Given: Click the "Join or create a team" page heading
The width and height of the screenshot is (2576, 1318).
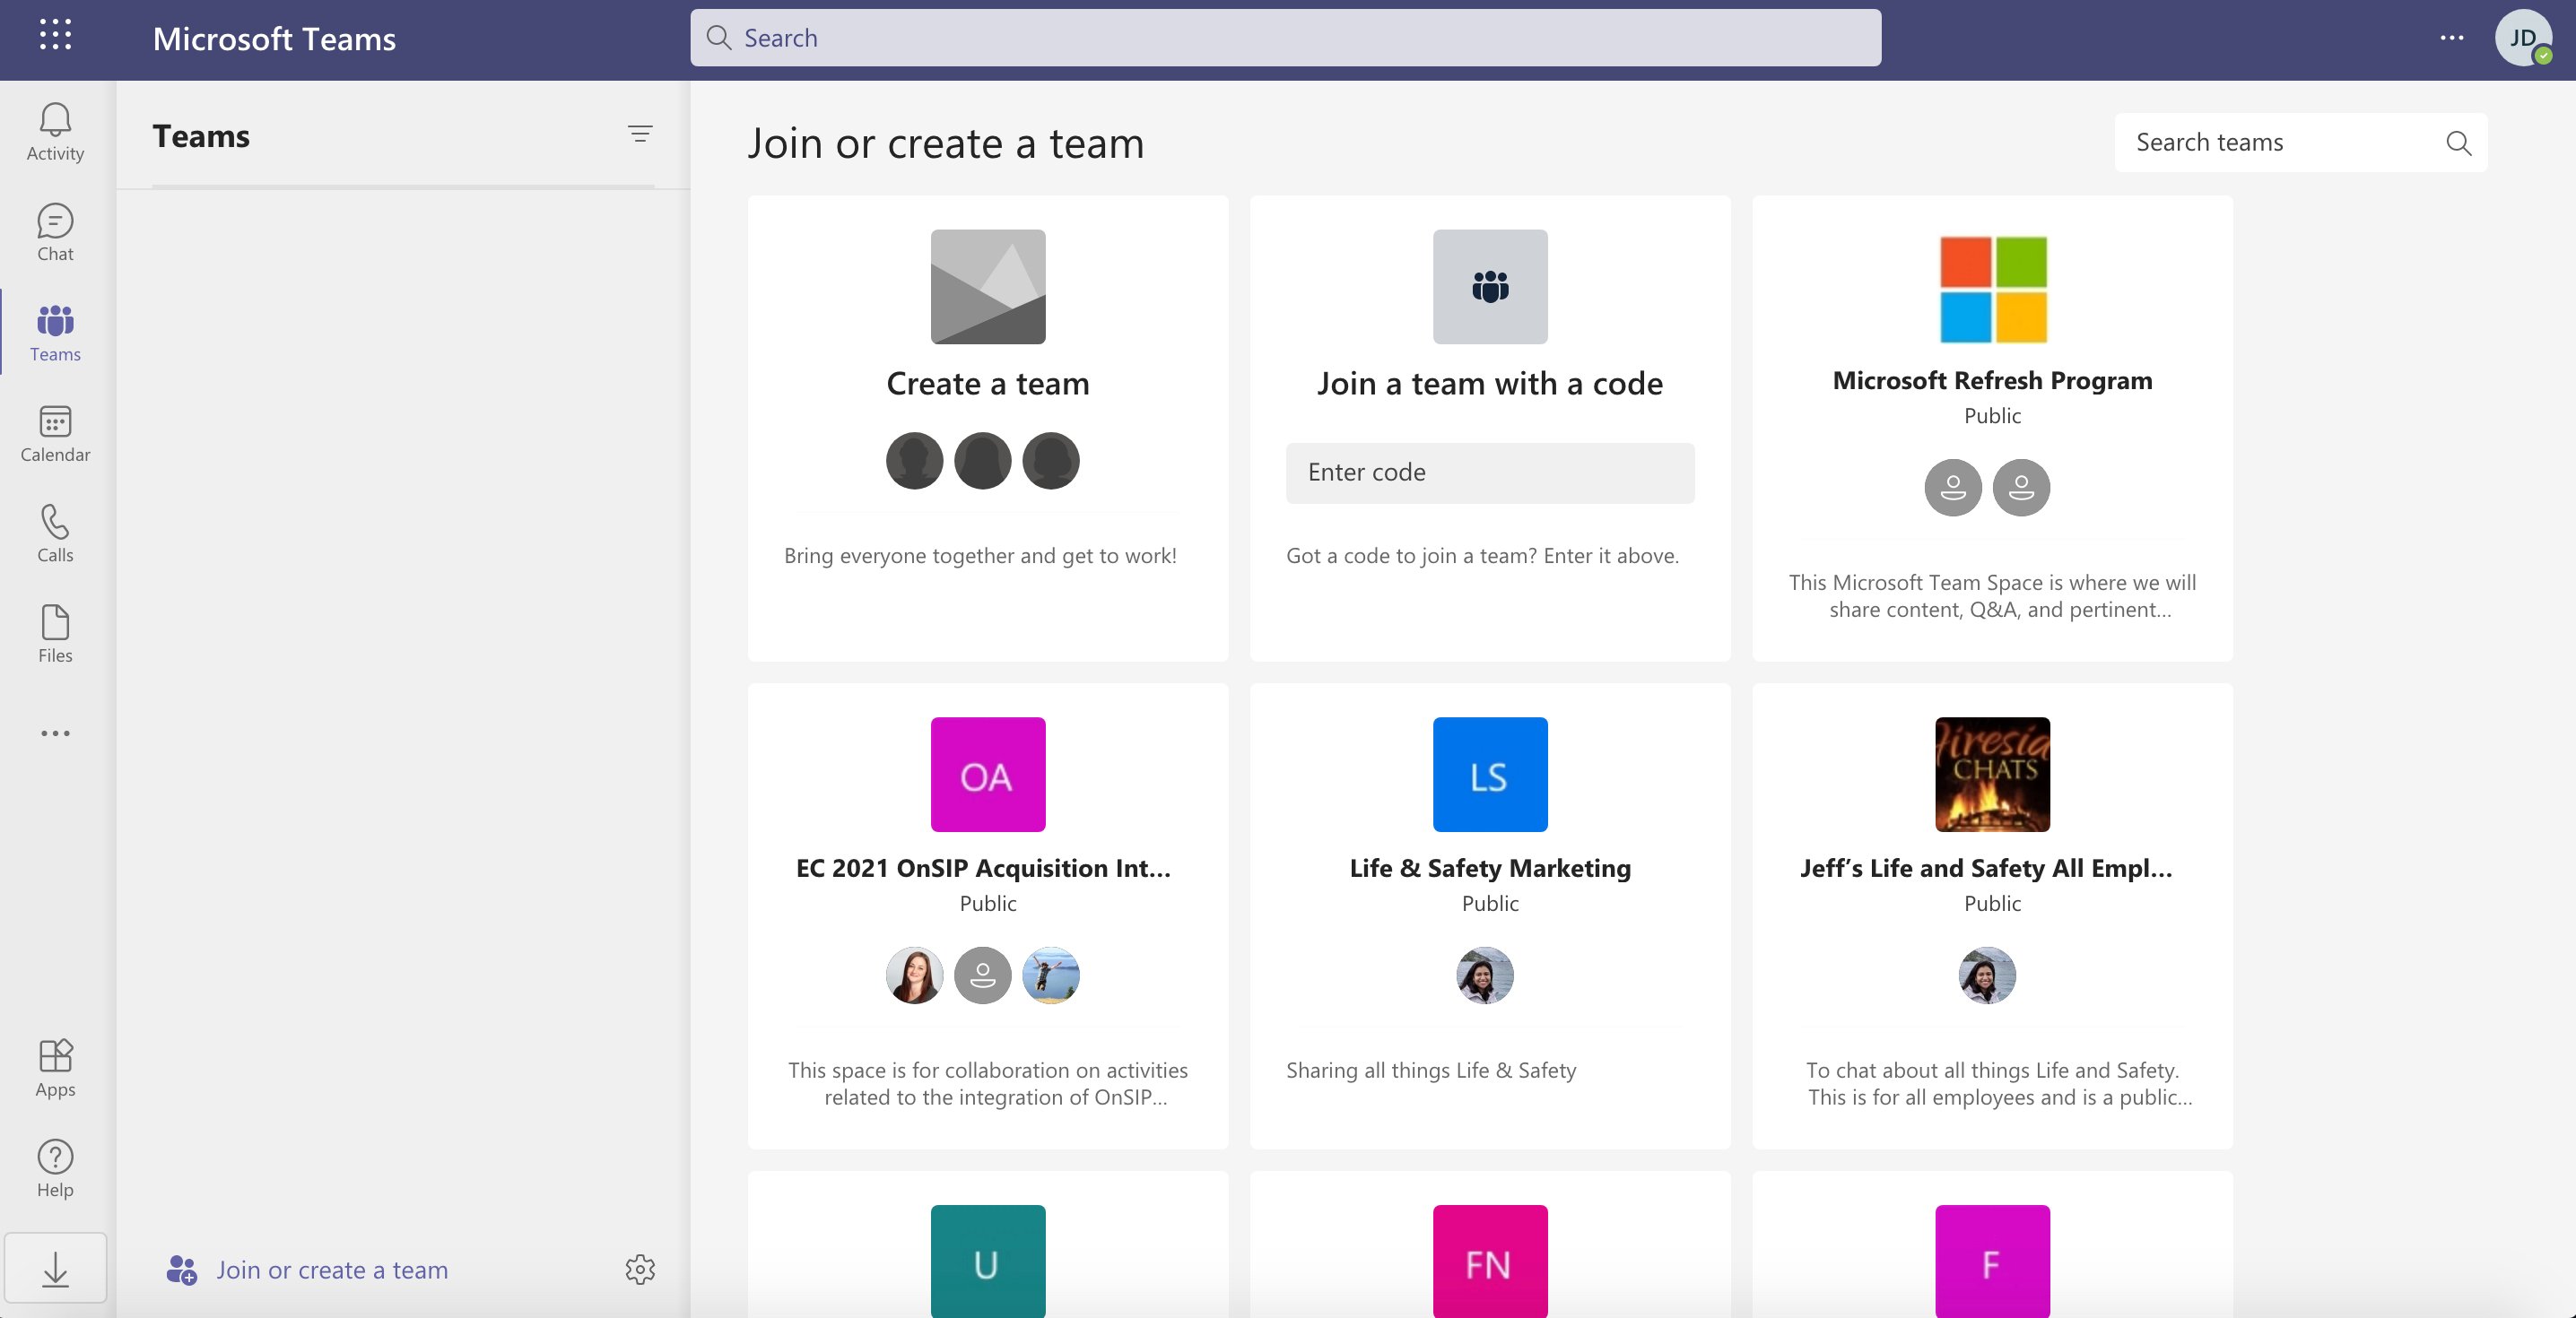Looking at the screenshot, I should [x=946, y=144].
